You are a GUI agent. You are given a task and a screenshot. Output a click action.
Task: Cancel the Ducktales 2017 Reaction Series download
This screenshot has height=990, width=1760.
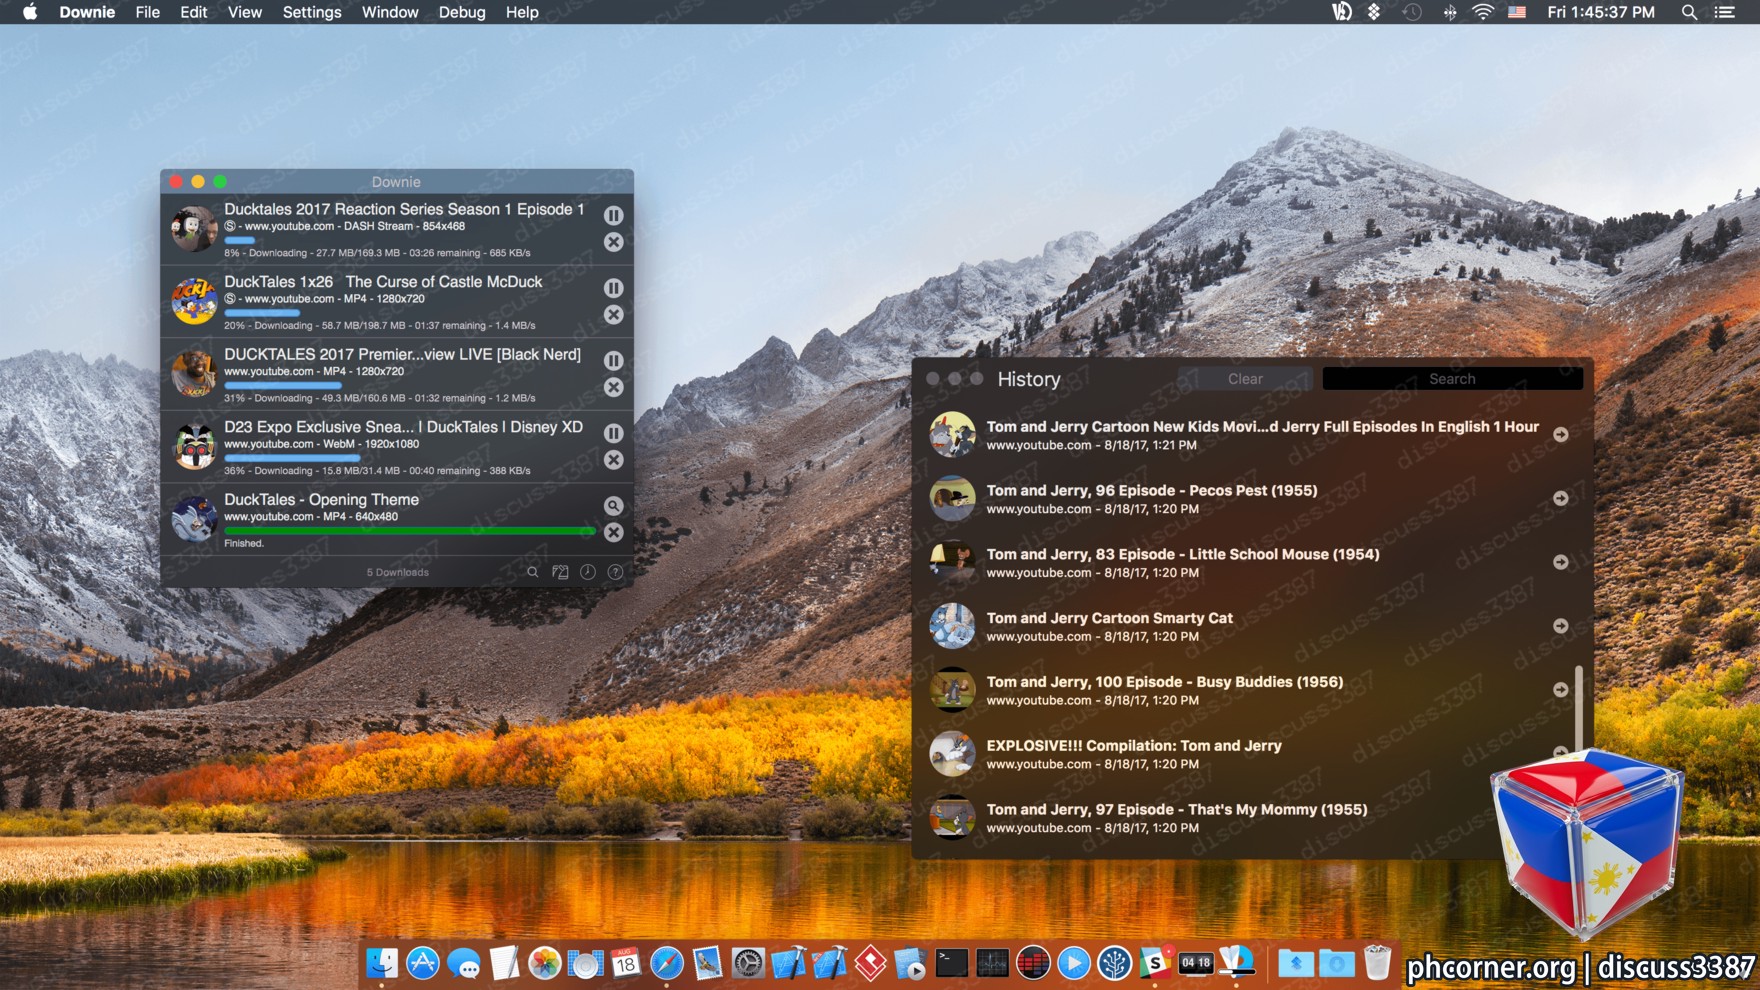(613, 242)
